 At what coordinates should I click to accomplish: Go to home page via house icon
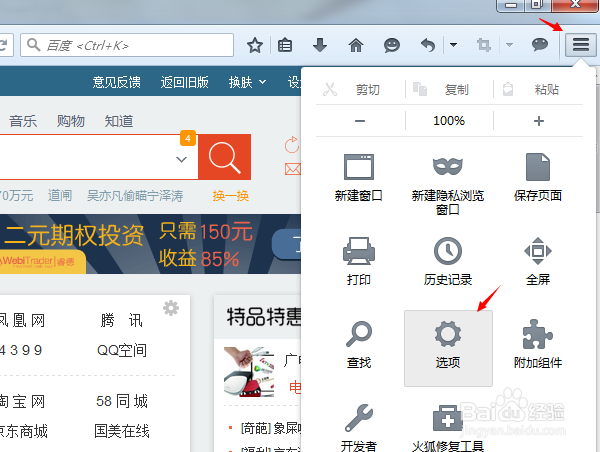tap(356, 45)
